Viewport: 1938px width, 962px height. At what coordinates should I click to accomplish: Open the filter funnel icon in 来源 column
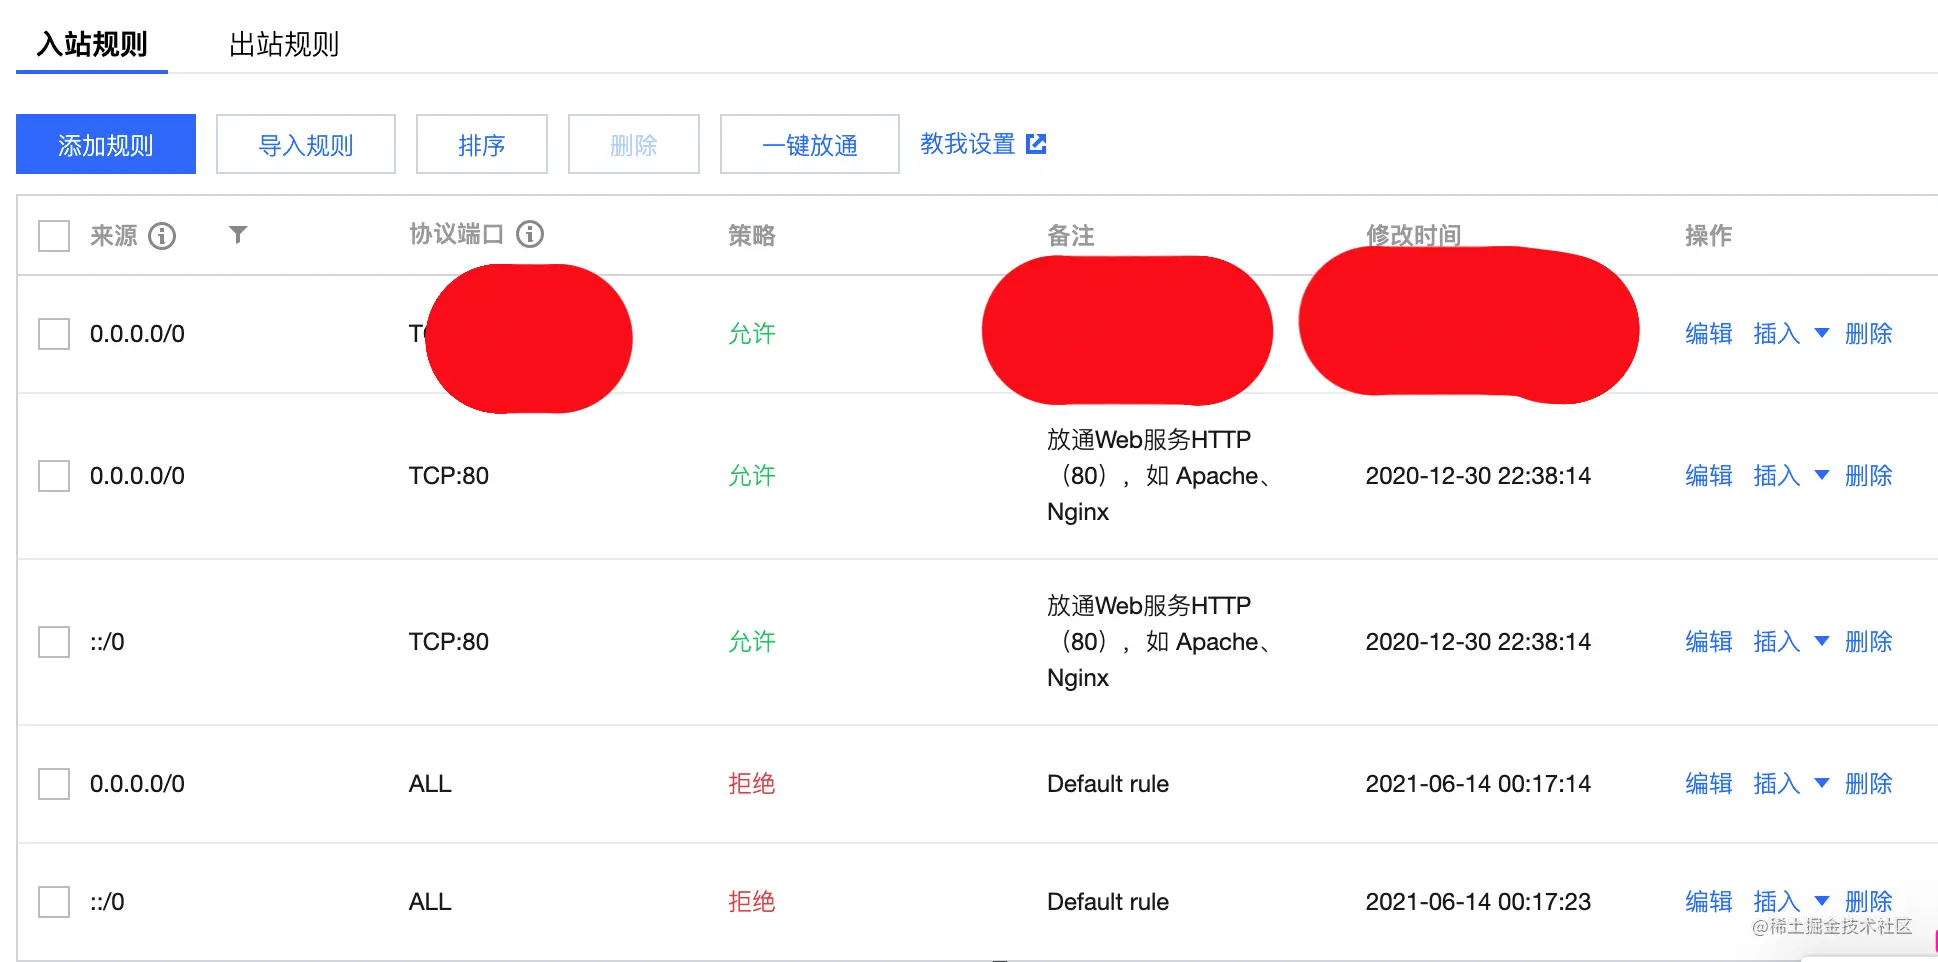pyautogui.click(x=237, y=234)
